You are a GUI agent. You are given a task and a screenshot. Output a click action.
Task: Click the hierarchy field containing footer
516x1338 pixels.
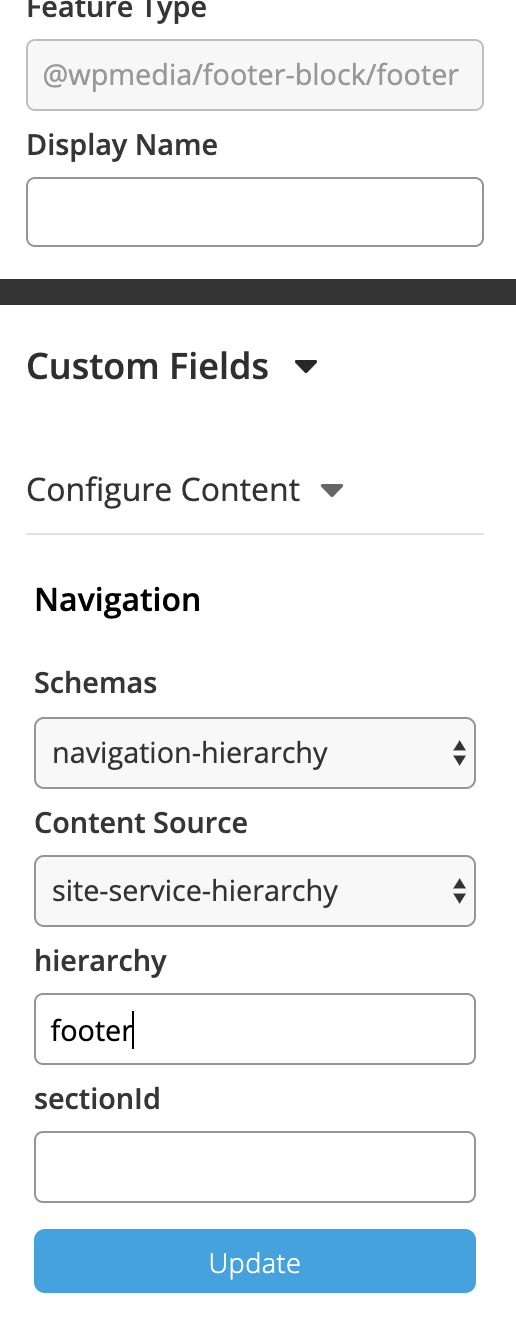point(255,1029)
